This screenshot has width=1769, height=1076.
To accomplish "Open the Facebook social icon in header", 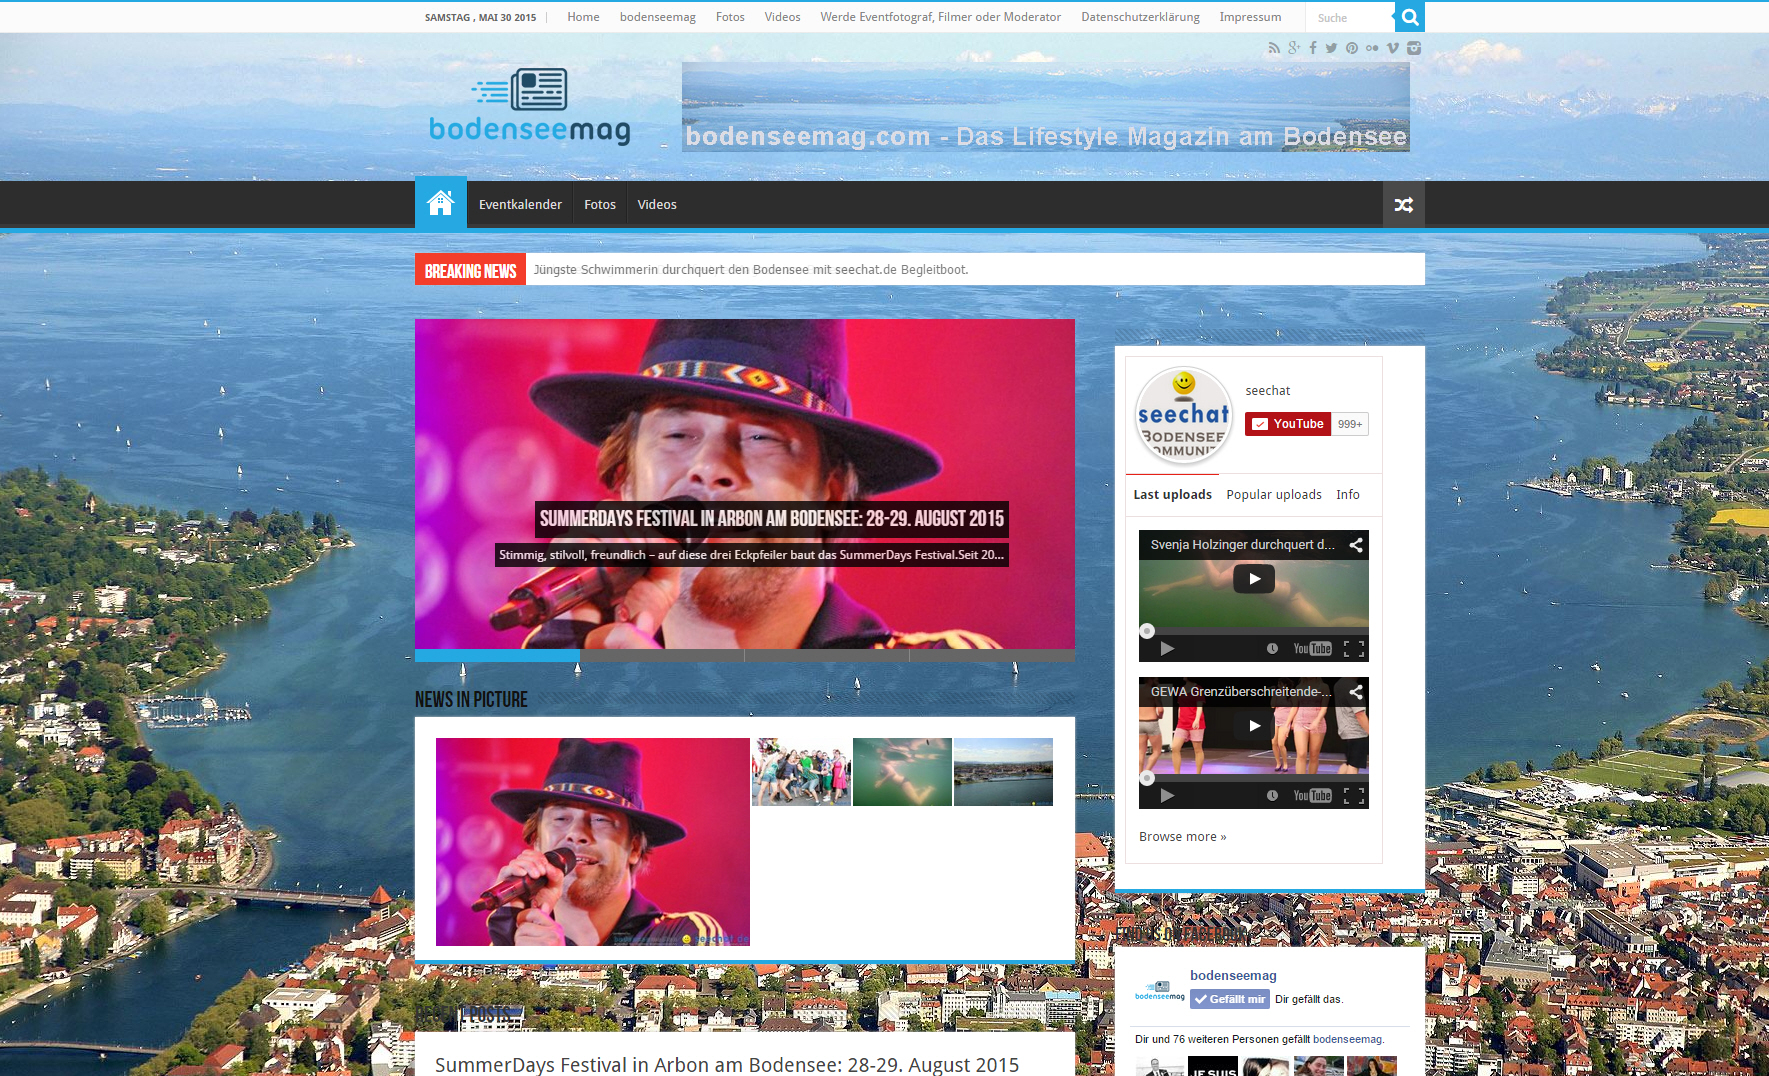I will tap(1313, 48).
